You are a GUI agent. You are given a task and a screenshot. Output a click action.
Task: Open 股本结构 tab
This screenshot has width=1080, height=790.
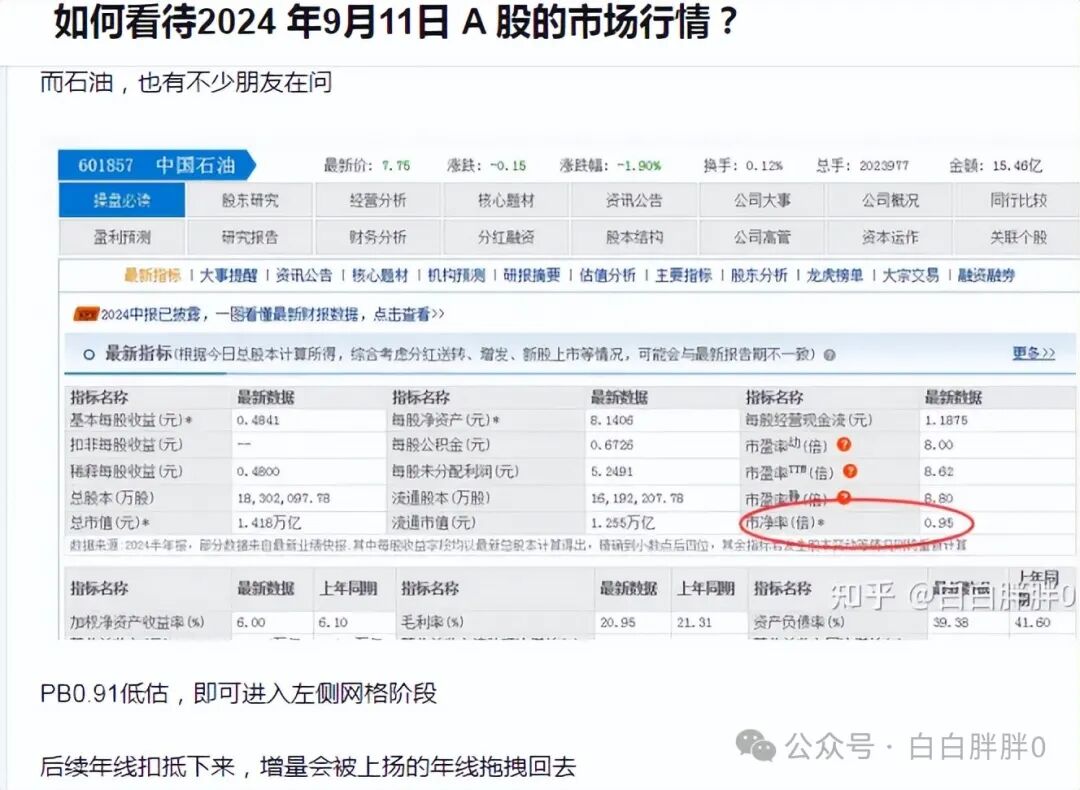pyautogui.click(x=634, y=237)
